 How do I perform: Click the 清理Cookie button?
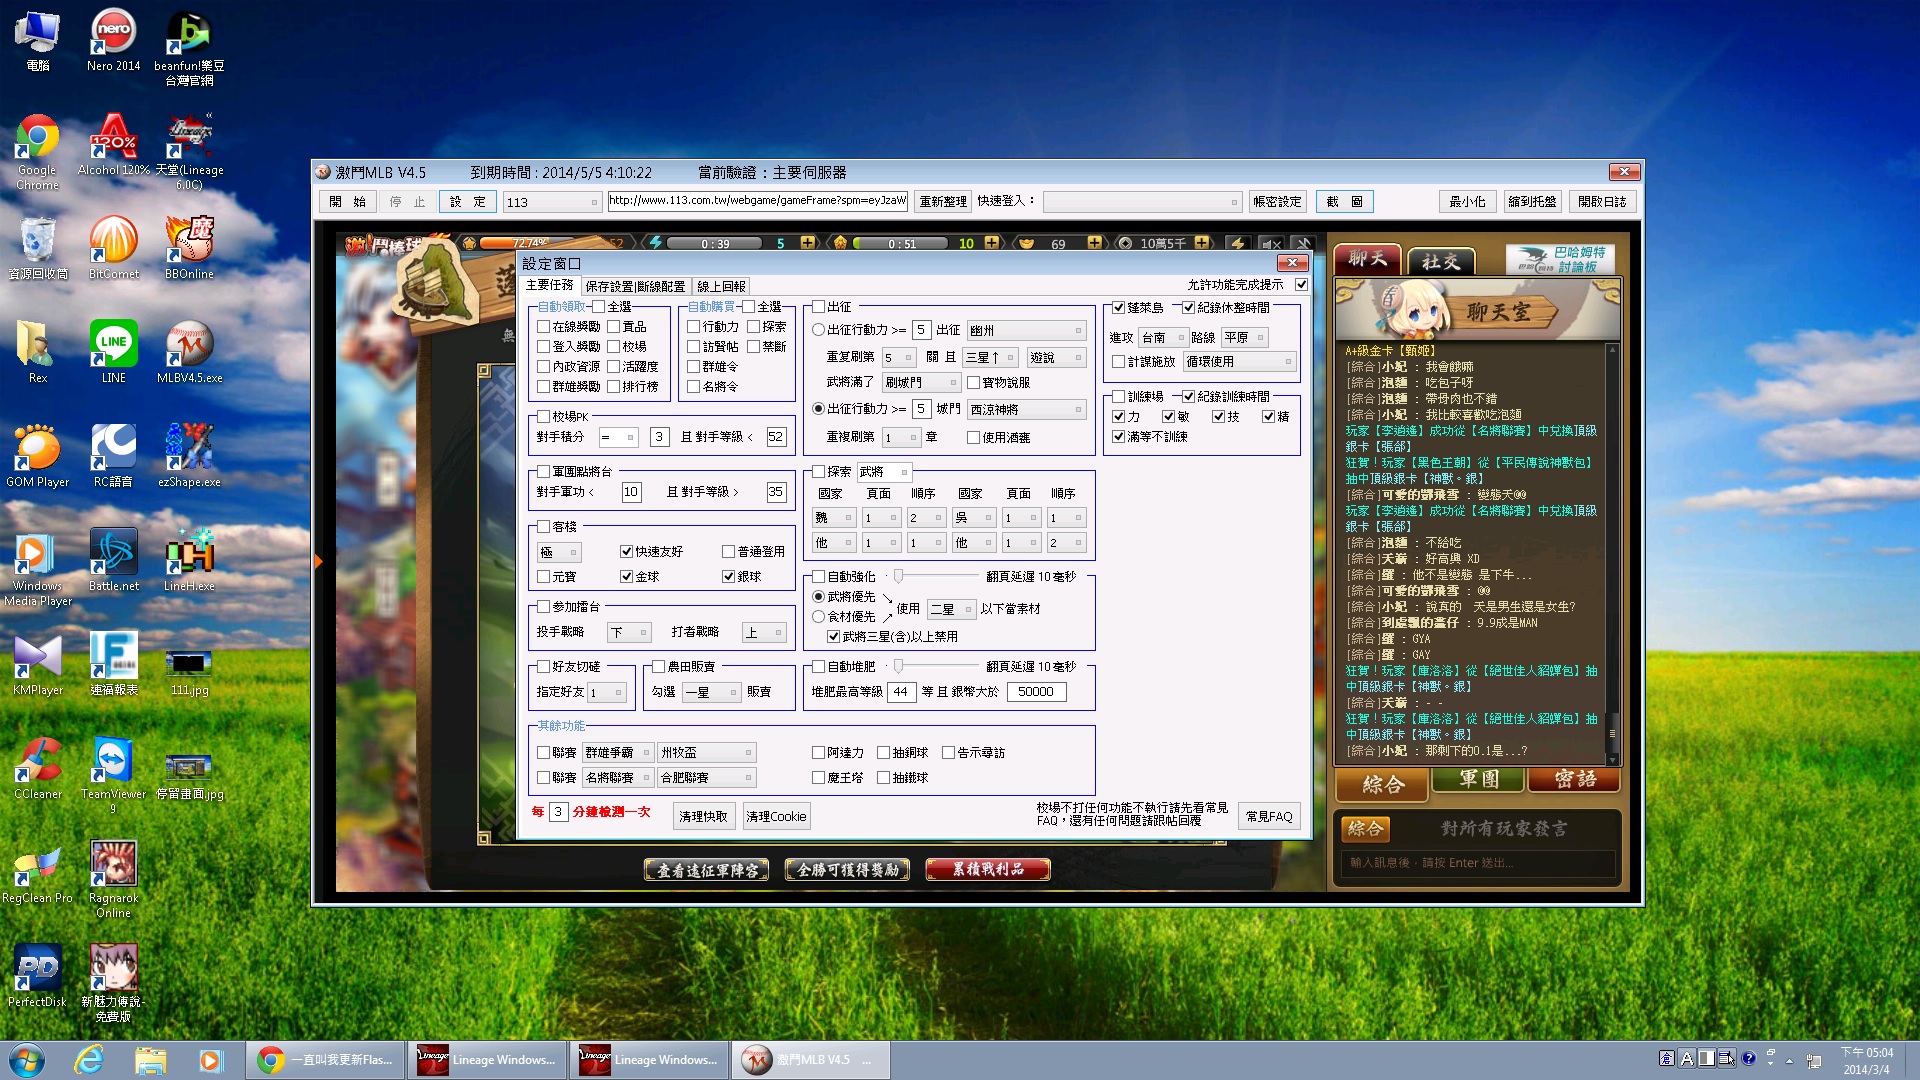click(776, 817)
